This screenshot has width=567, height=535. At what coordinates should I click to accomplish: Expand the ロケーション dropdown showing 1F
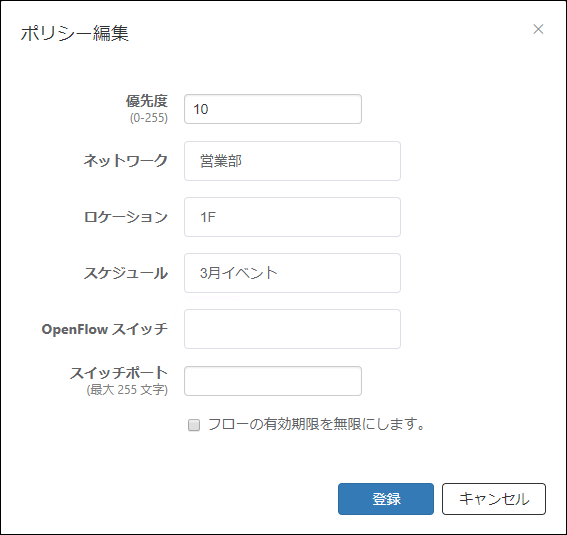(292, 217)
